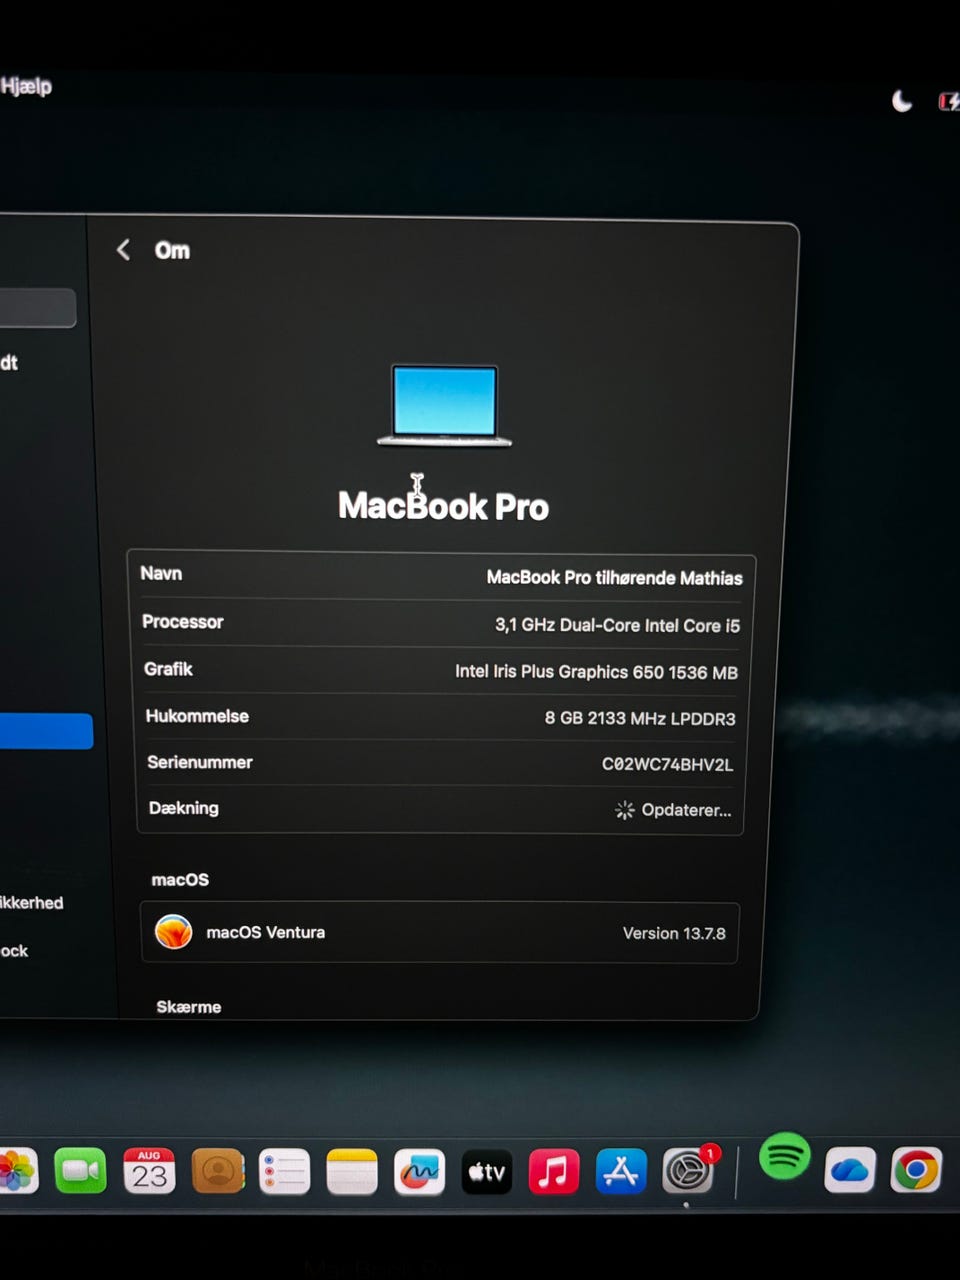Viewport: 960px width, 1280px height.
Task: Open System Settings gear icon in Dock
Action: 688,1171
